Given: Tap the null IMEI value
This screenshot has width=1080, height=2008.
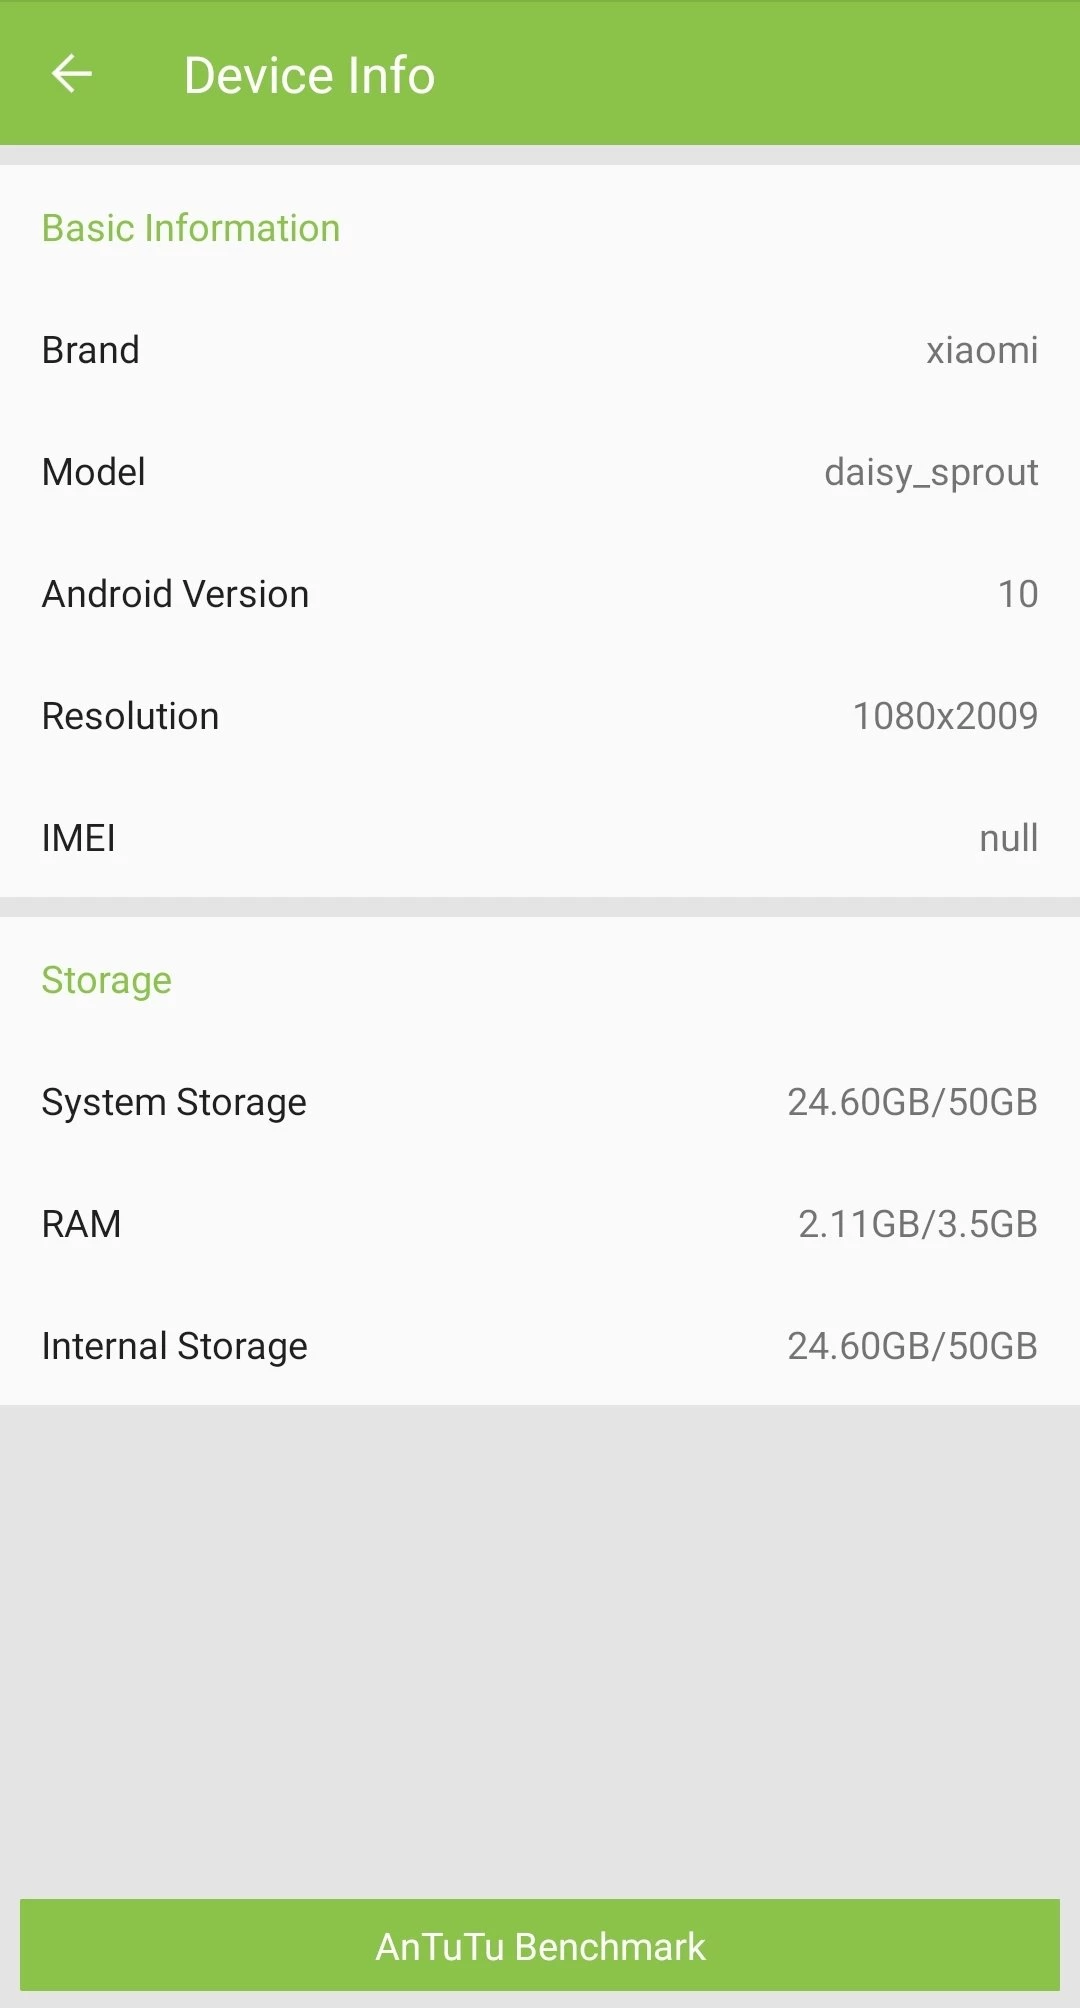Looking at the screenshot, I should (1008, 839).
